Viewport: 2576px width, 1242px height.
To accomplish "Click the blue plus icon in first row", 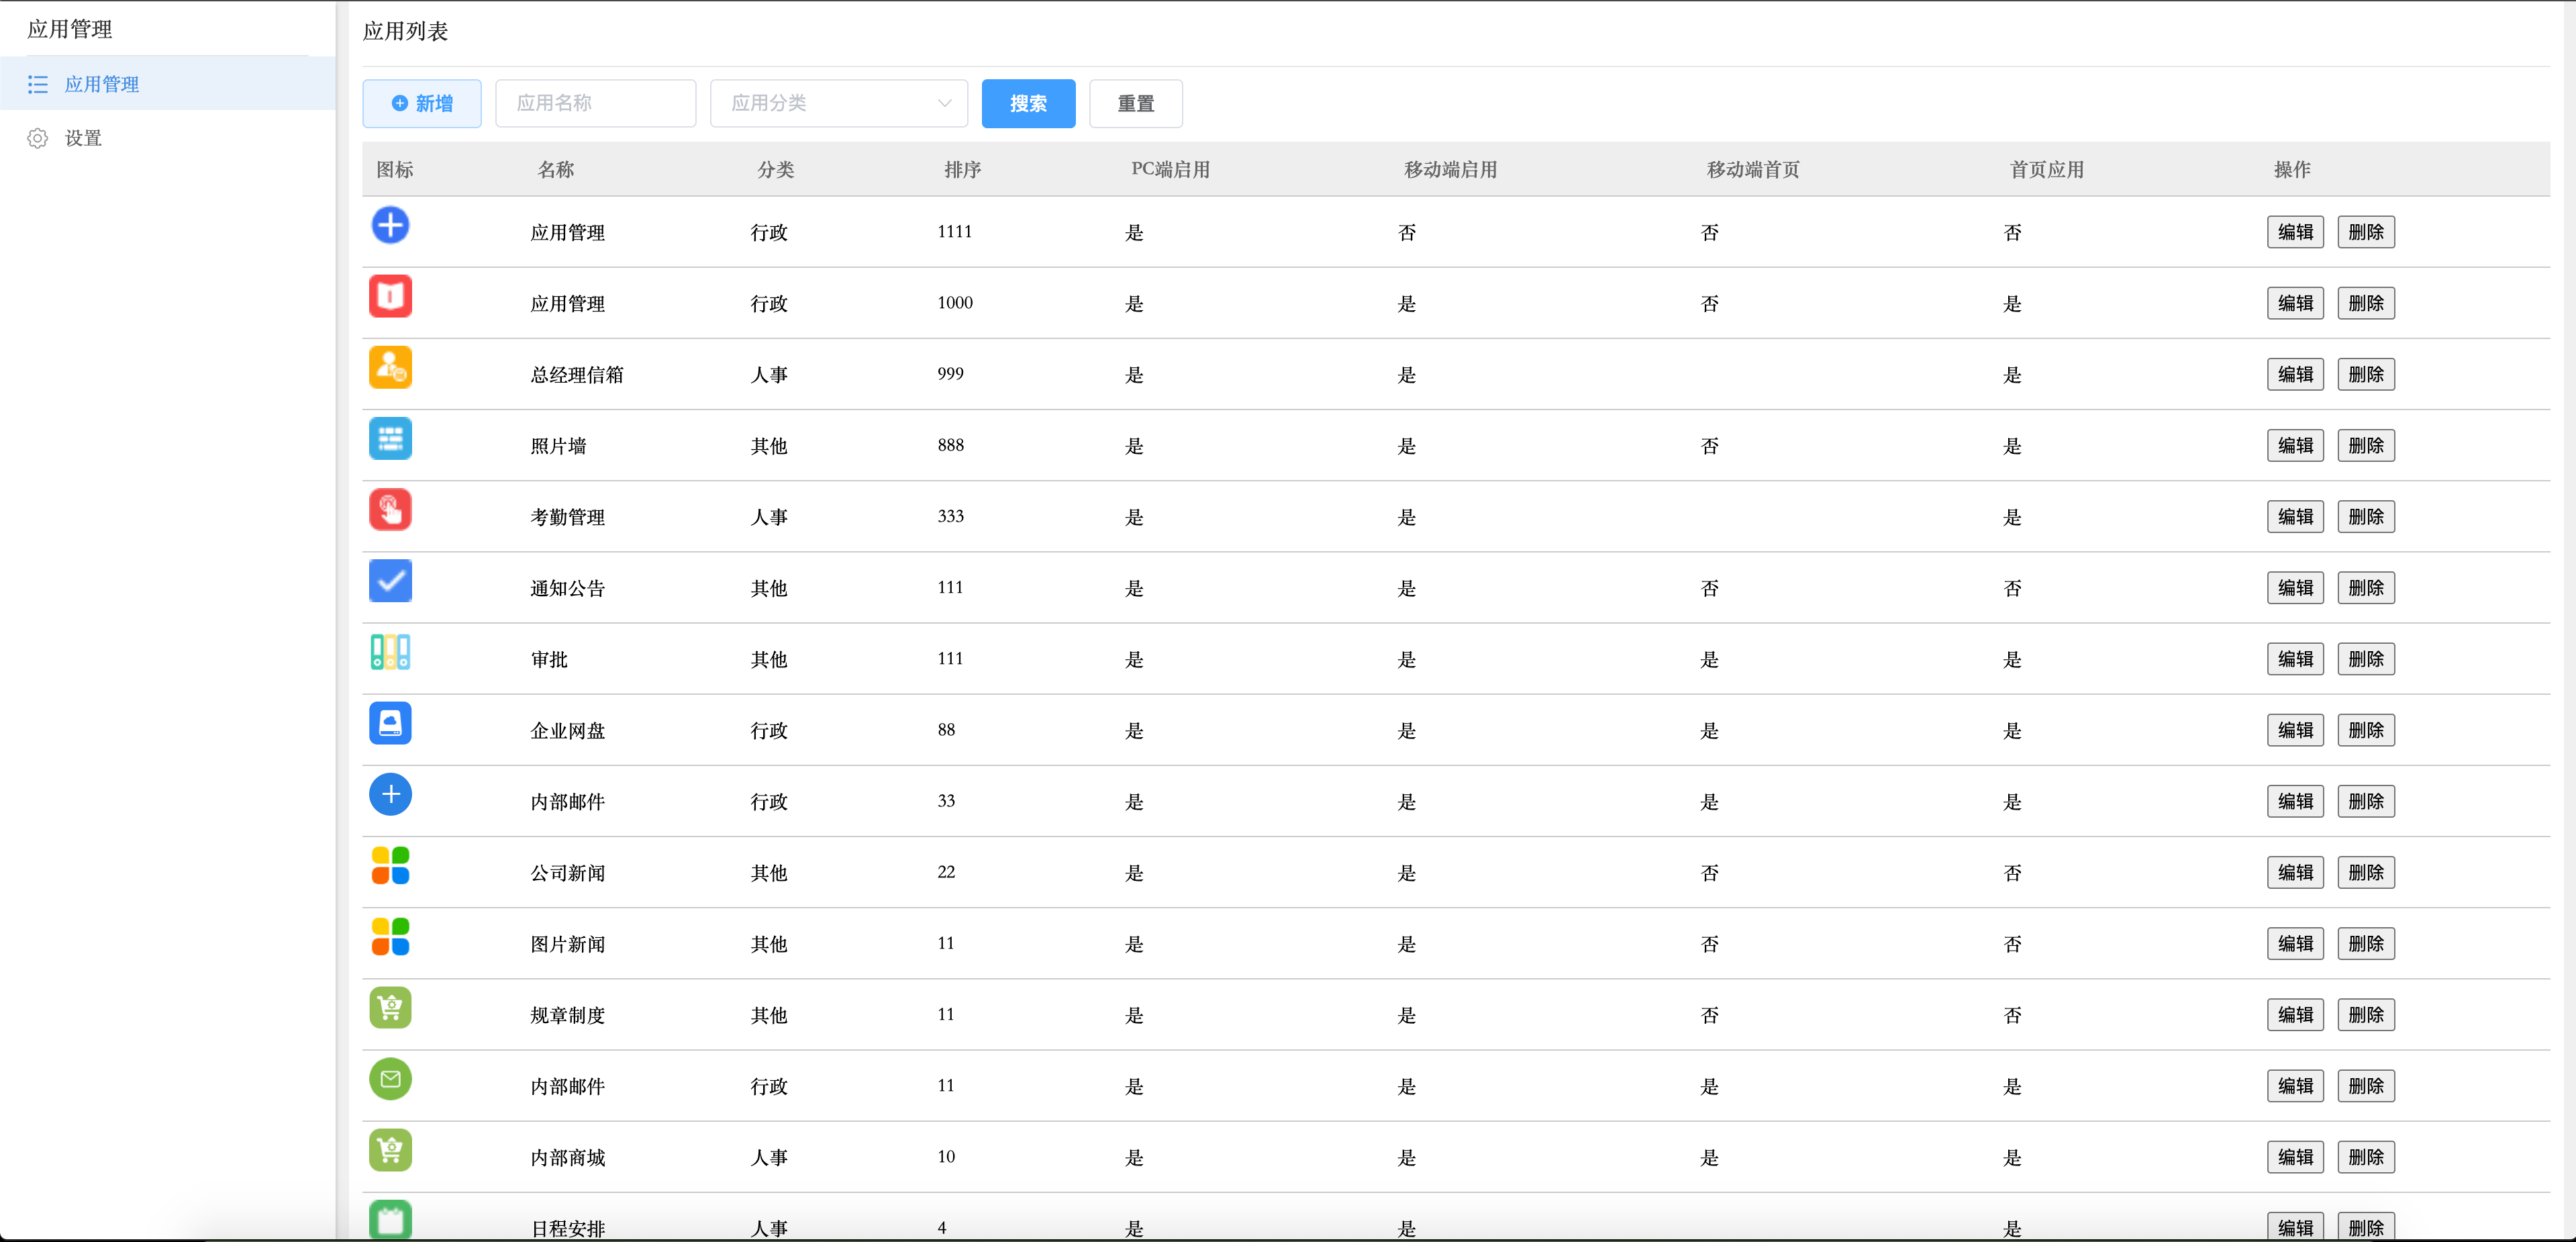I will click(390, 225).
